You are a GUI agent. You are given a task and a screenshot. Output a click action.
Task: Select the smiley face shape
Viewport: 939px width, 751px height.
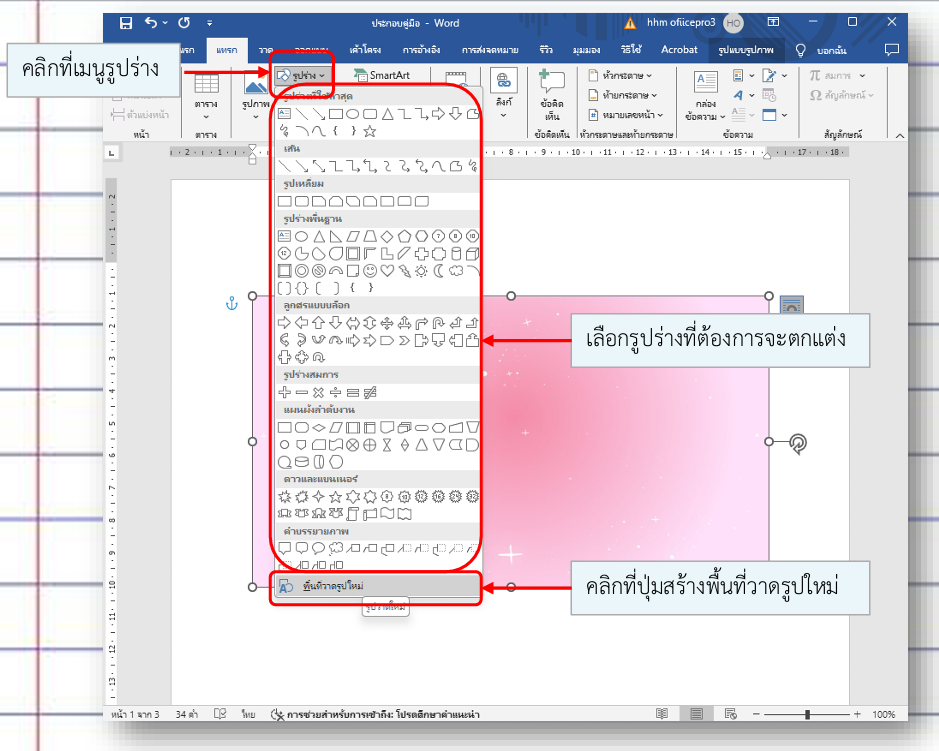(x=370, y=270)
